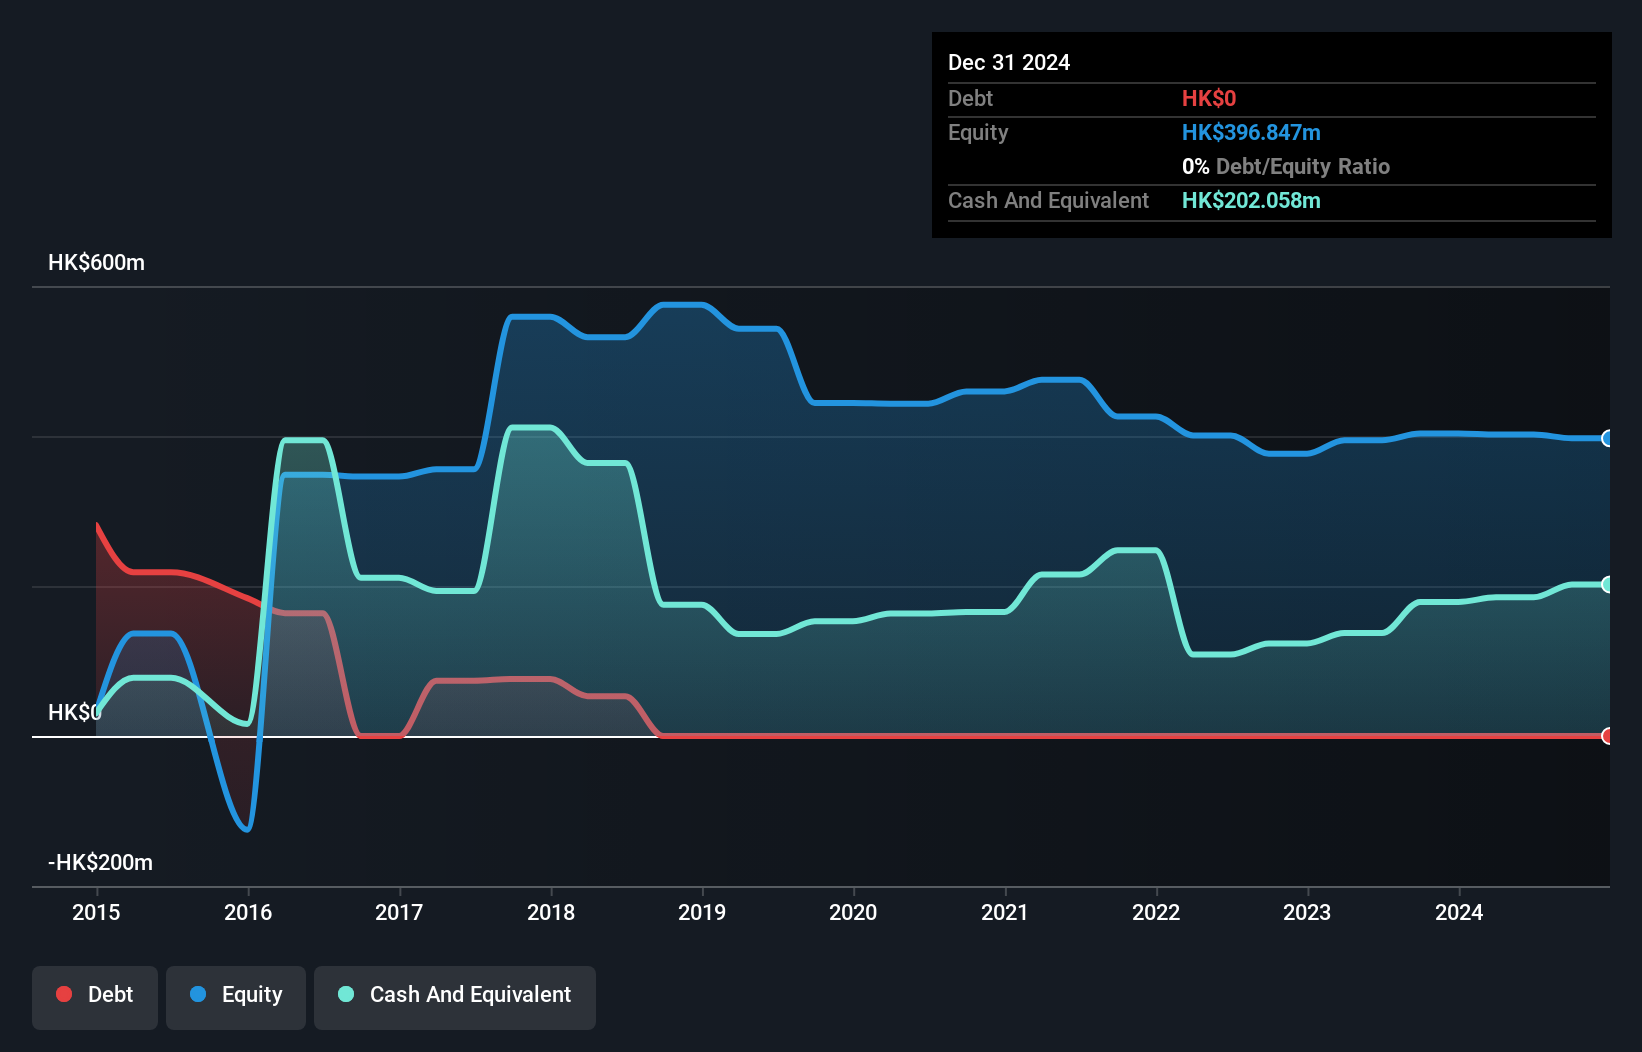Click the tooltip Equity value HK$396.847m
This screenshot has height=1052, width=1642.
click(x=1251, y=132)
